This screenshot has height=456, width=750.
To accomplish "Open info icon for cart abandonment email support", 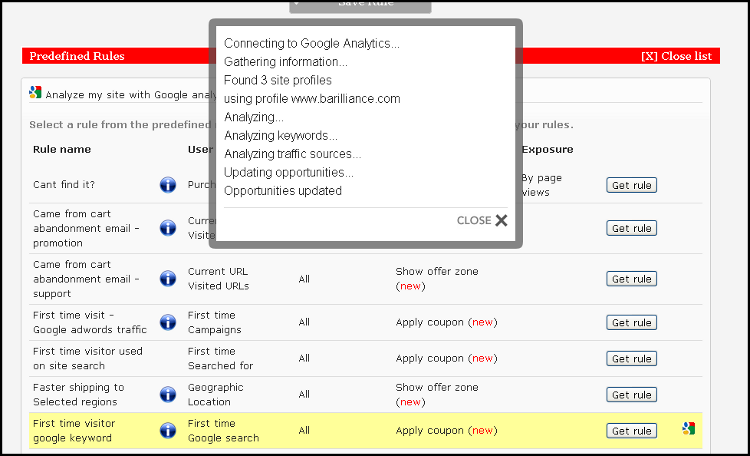I will point(167,278).
